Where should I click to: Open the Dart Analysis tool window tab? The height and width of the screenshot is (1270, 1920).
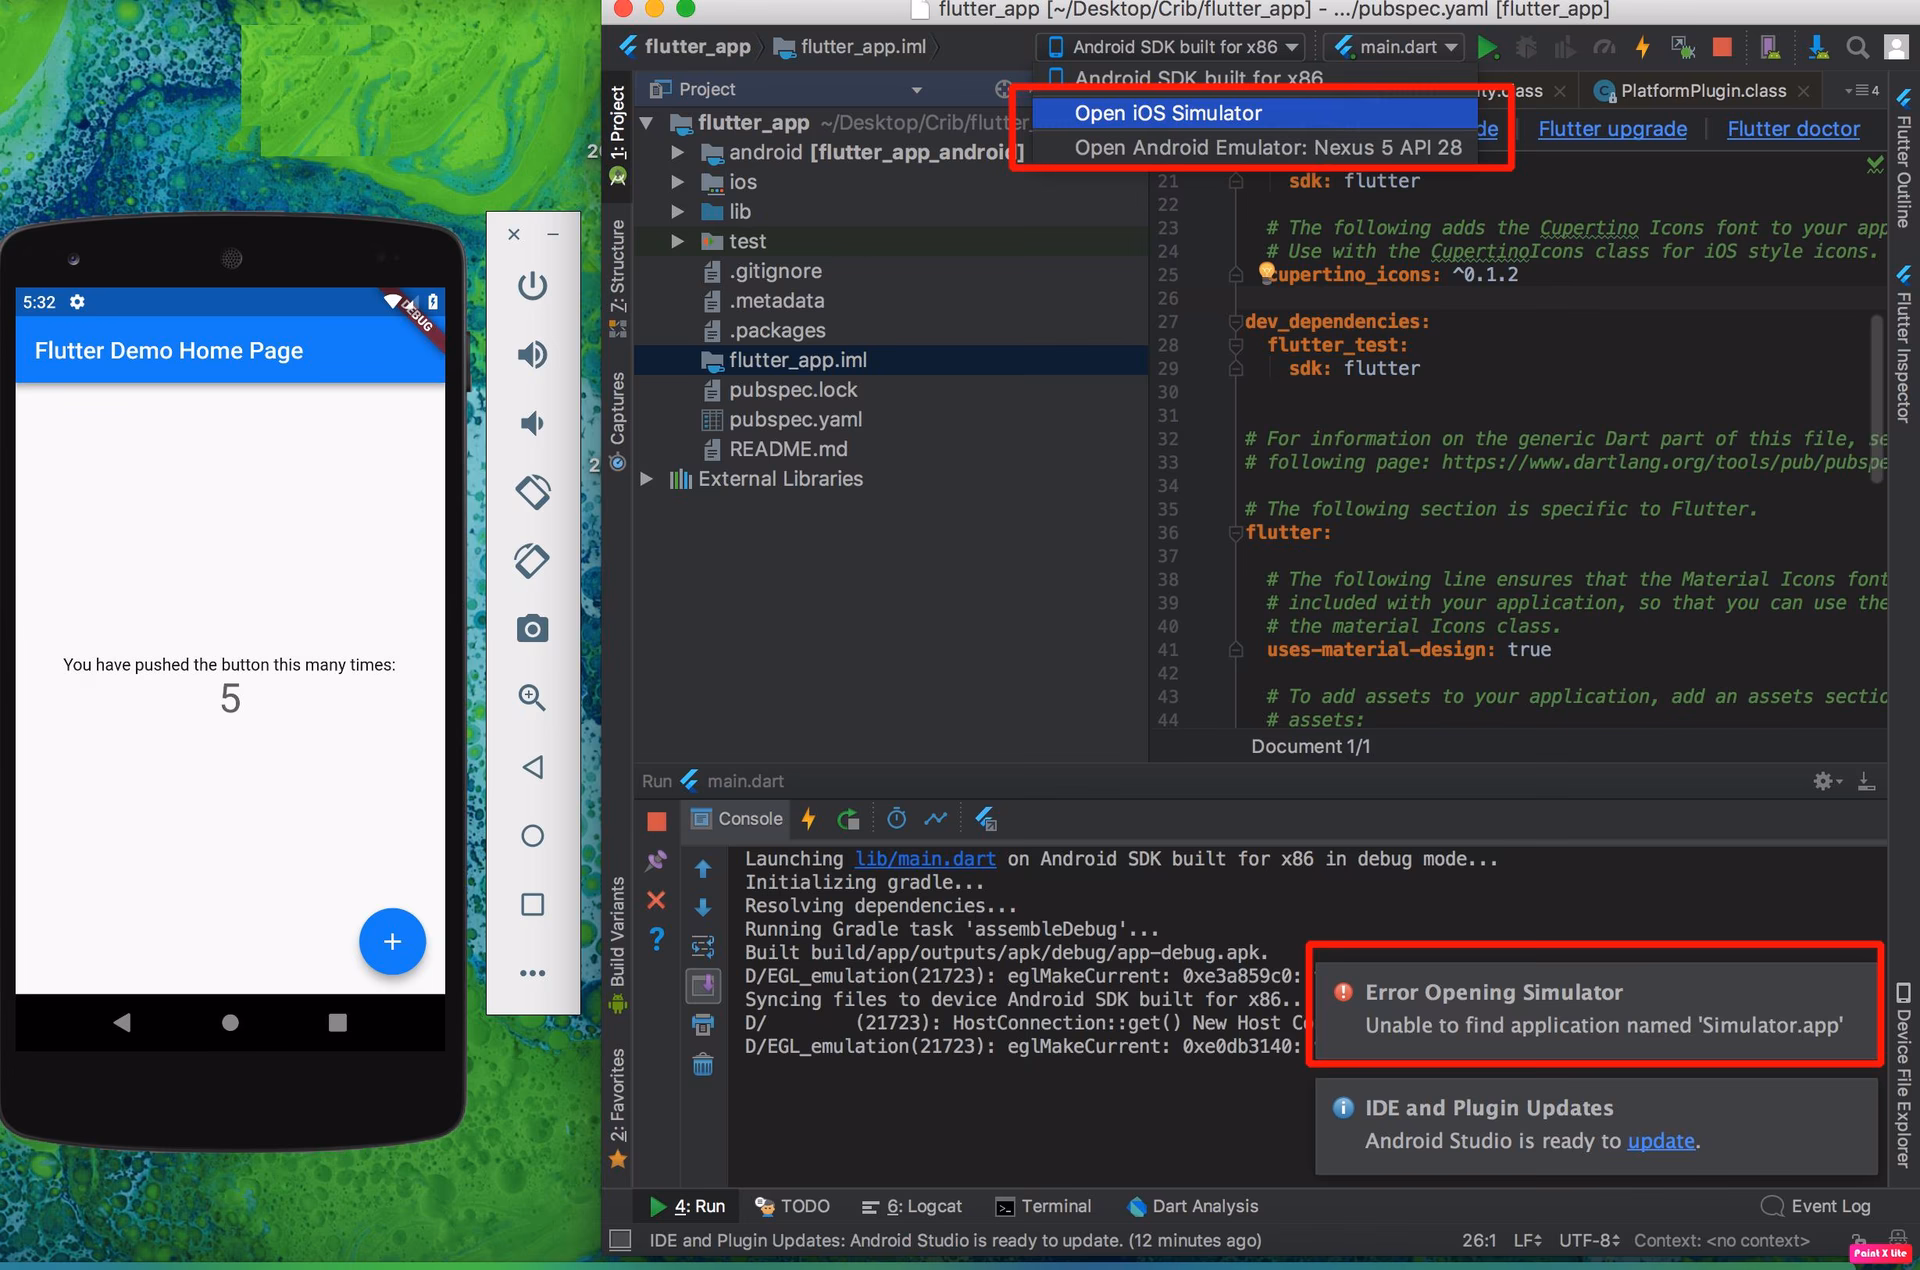pyautogui.click(x=1192, y=1206)
